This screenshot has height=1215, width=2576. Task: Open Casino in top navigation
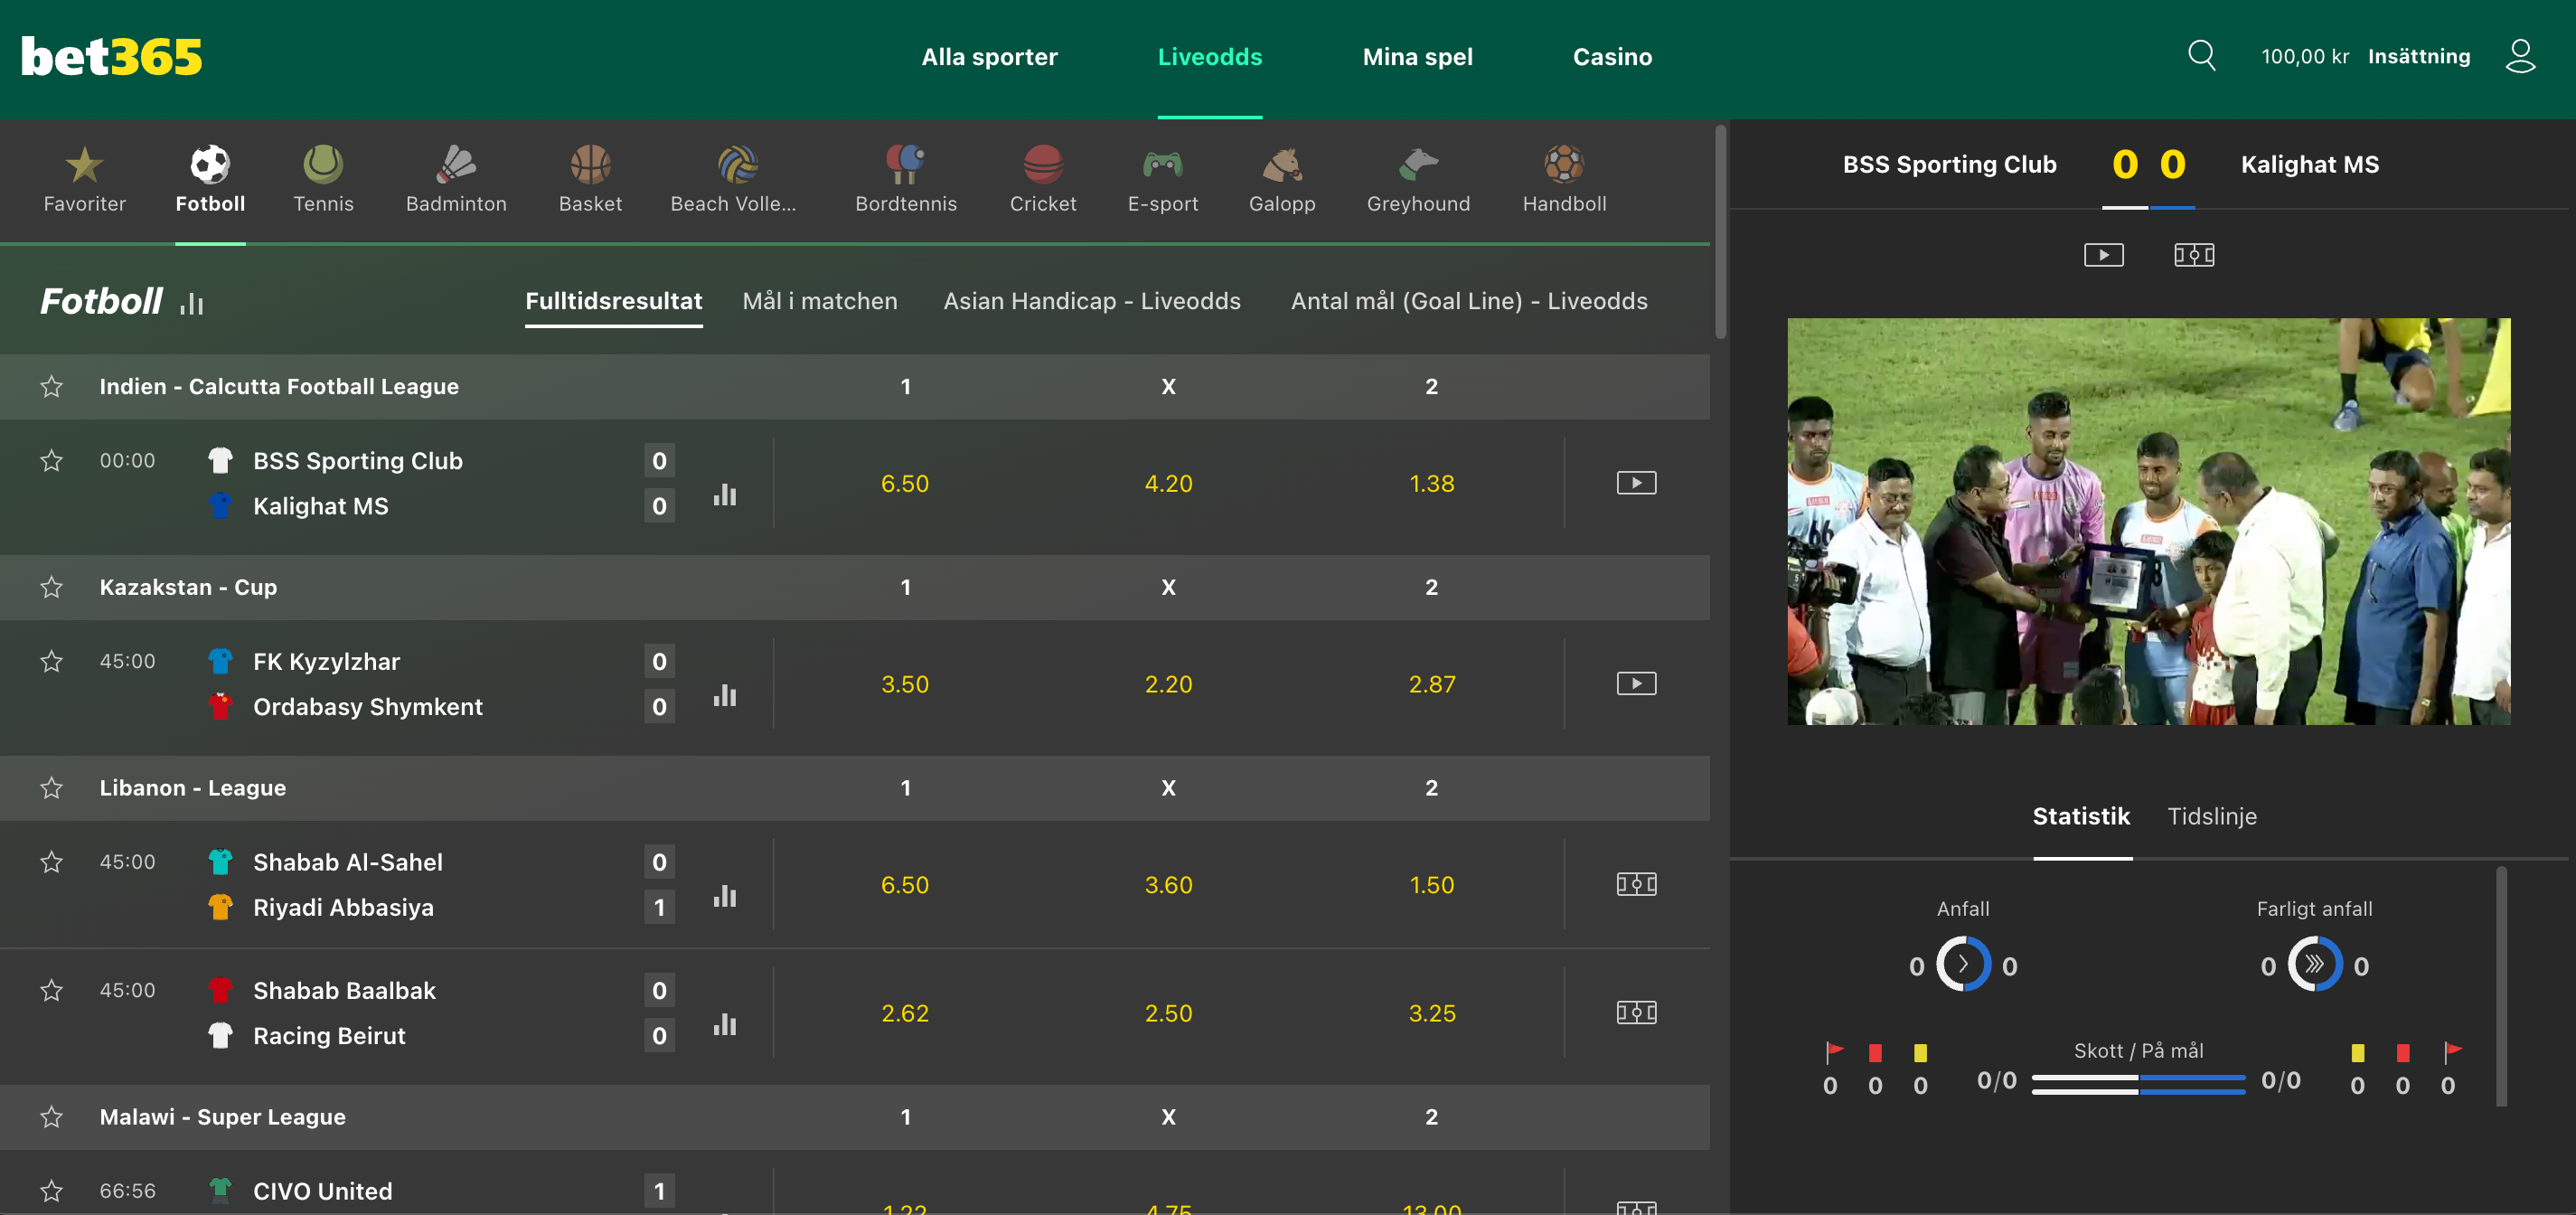(1612, 57)
